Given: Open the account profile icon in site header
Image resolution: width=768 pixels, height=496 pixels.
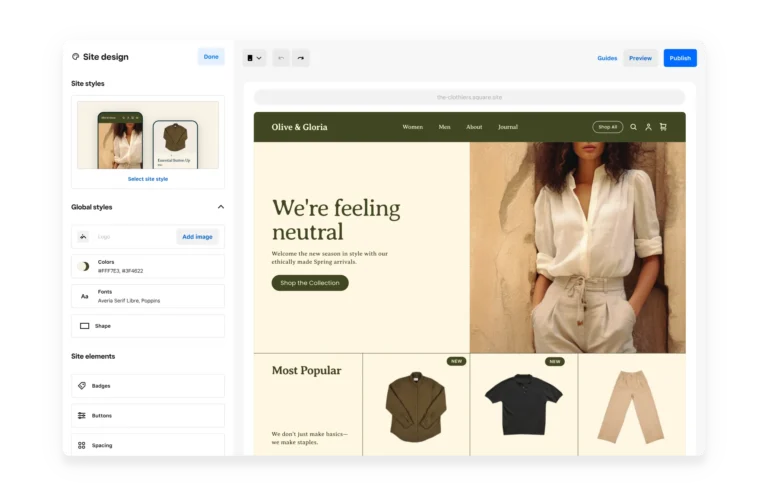Looking at the screenshot, I should [648, 127].
